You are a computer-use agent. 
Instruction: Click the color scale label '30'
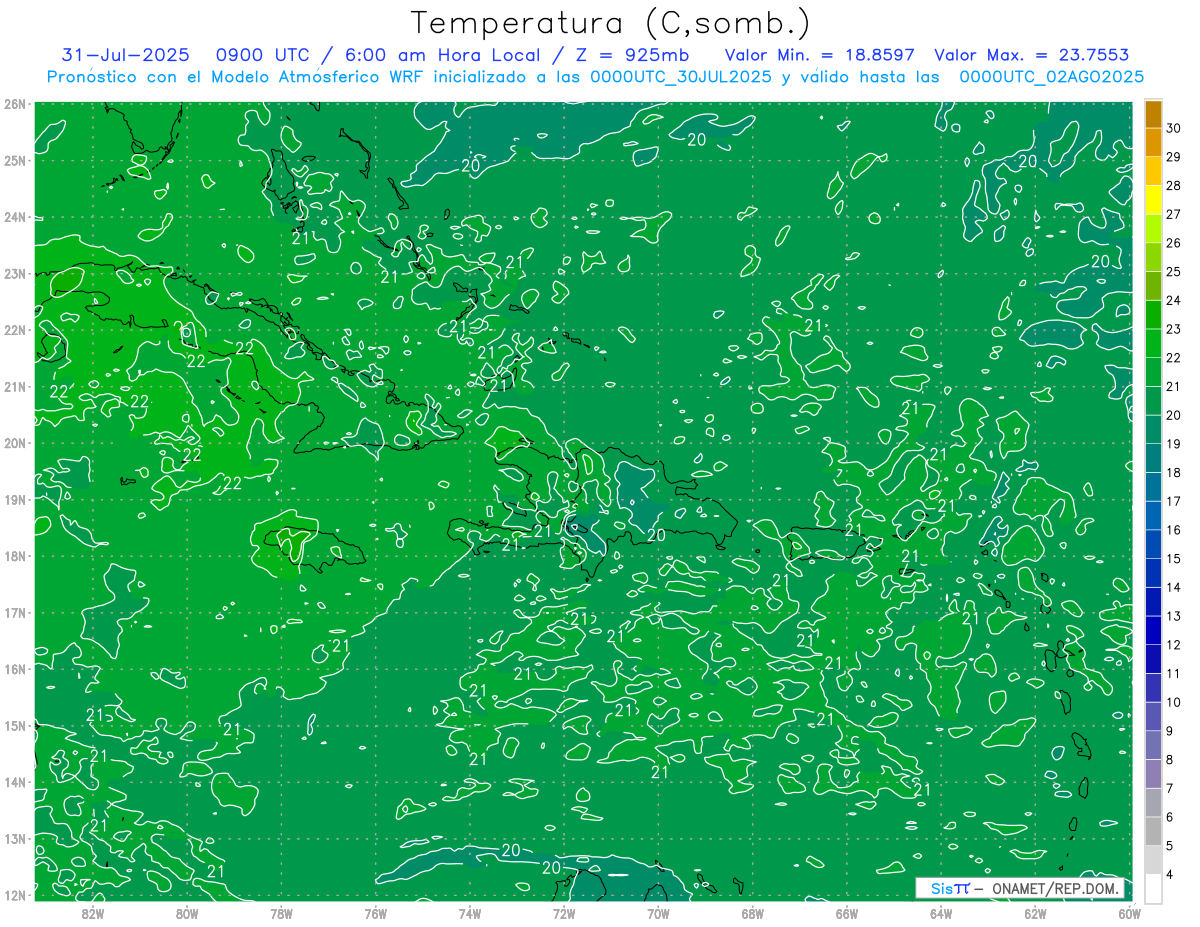(x=1173, y=128)
